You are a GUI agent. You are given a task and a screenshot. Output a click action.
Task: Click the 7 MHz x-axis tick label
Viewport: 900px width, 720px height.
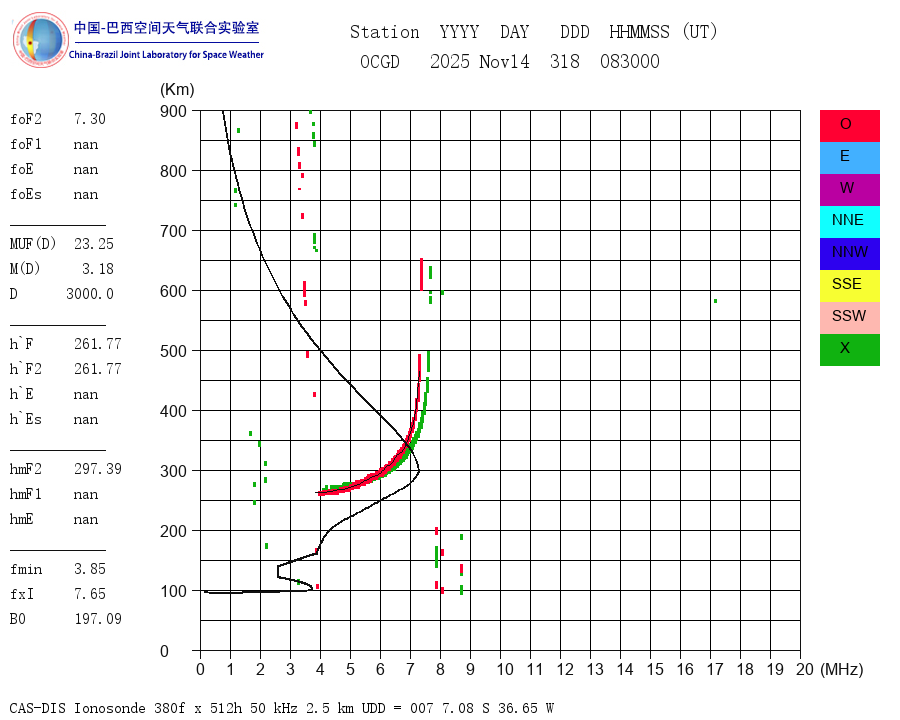click(x=410, y=669)
